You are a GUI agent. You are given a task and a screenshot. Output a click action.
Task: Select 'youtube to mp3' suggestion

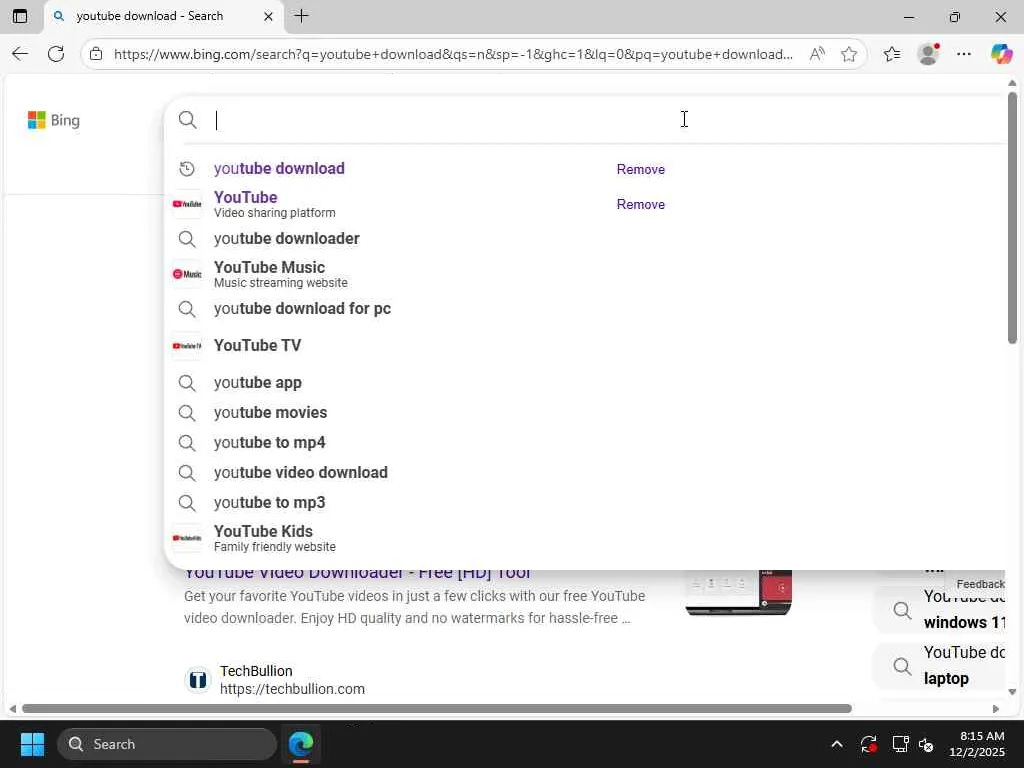pyautogui.click(x=269, y=502)
